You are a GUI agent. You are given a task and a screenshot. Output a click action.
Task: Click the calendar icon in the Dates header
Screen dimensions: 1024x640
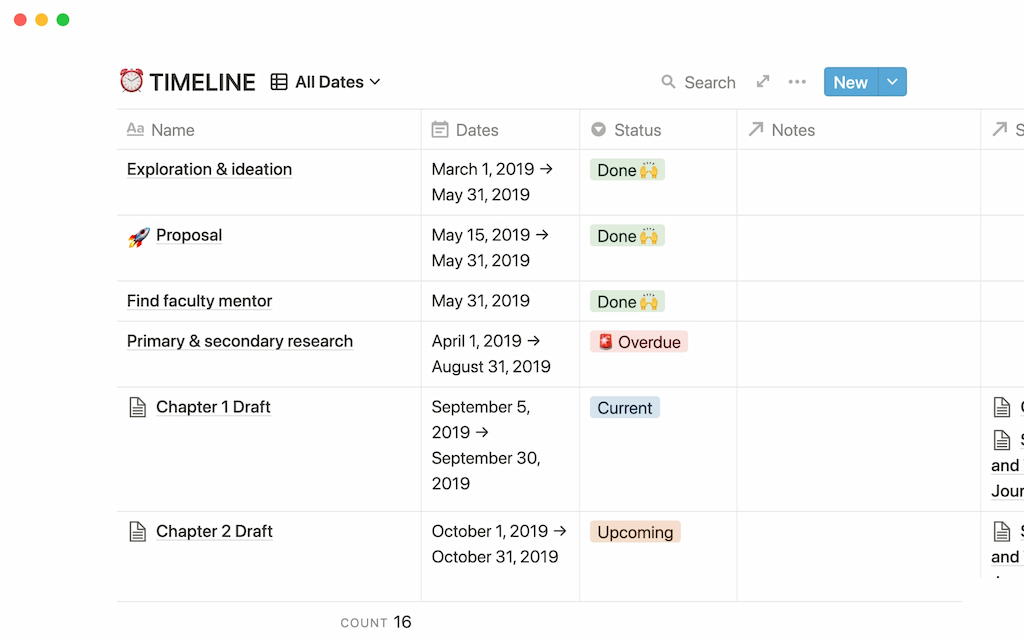tap(440, 129)
